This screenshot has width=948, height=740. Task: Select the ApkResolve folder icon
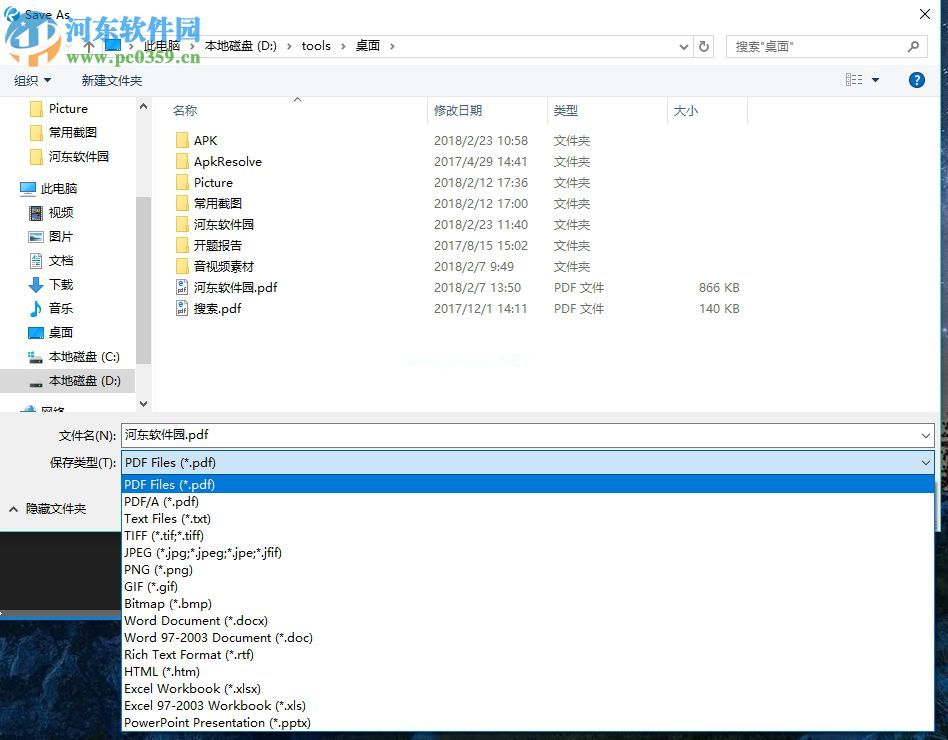tap(182, 161)
